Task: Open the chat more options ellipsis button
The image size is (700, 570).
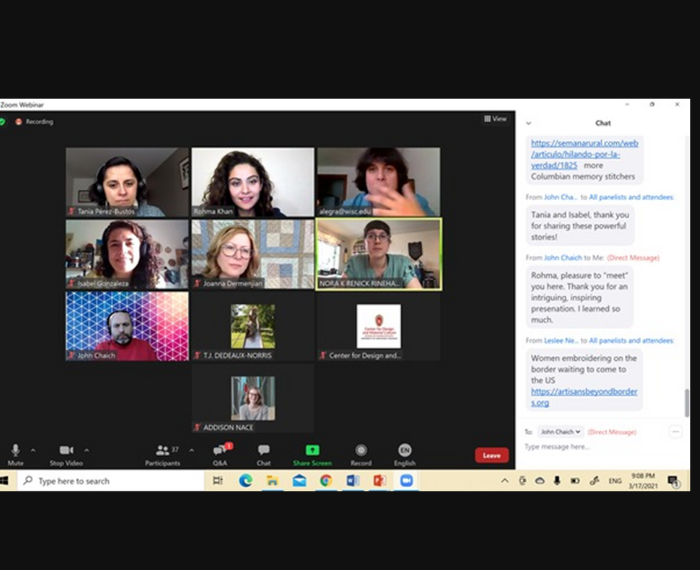Action: click(x=676, y=432)
